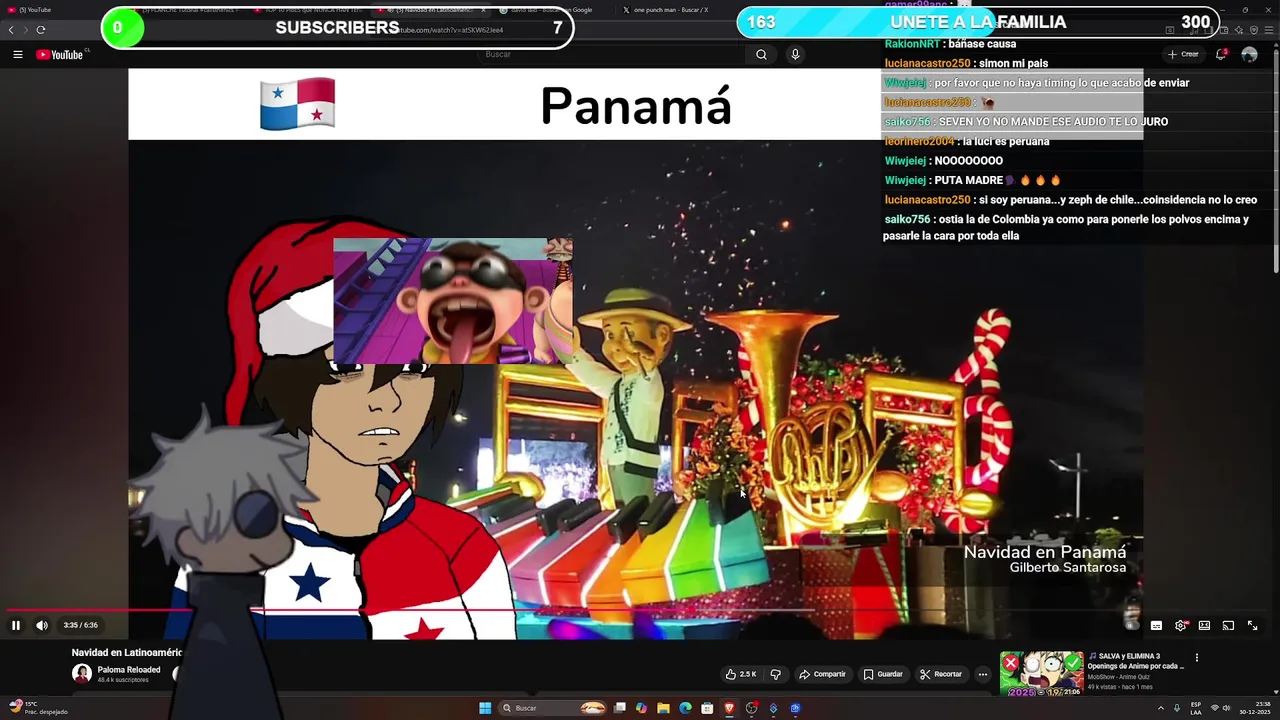Click ESP LAA language indicator
1280x720 pixels.
(x=1196, y=708)
